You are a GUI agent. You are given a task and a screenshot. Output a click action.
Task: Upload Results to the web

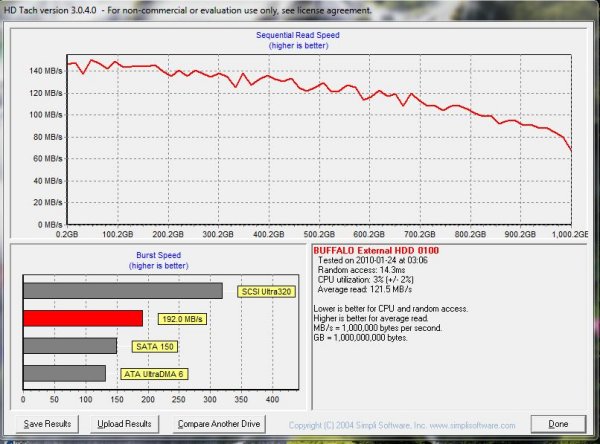click(124, 424)
